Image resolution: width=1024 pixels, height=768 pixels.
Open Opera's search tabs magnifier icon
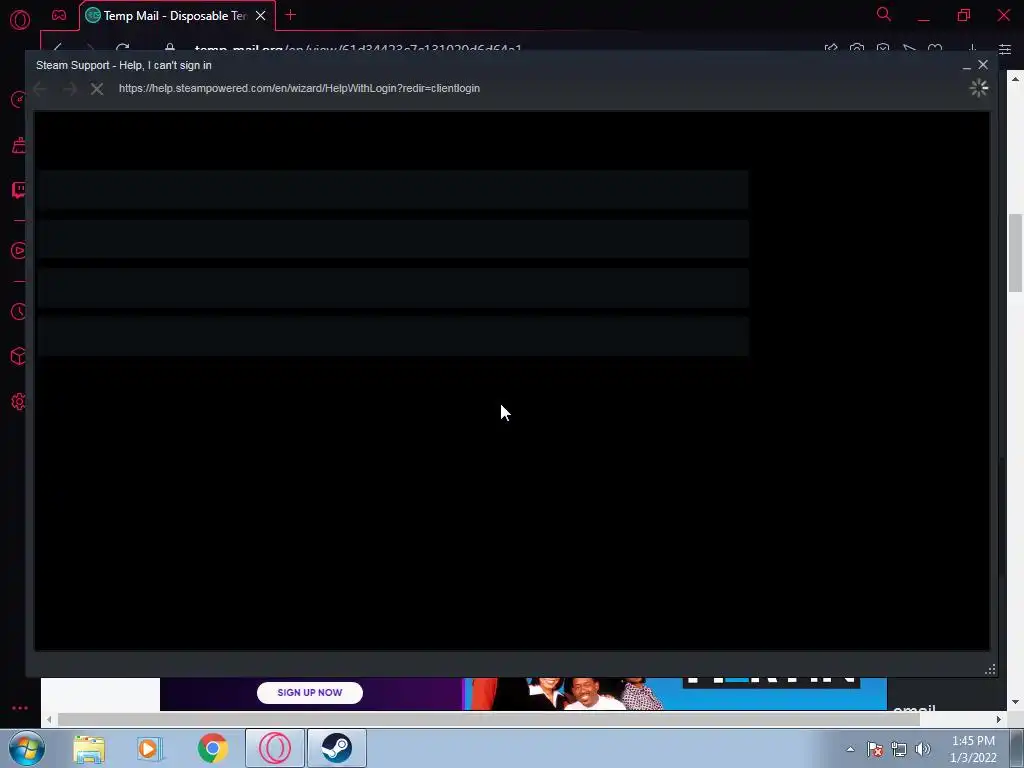884,14
